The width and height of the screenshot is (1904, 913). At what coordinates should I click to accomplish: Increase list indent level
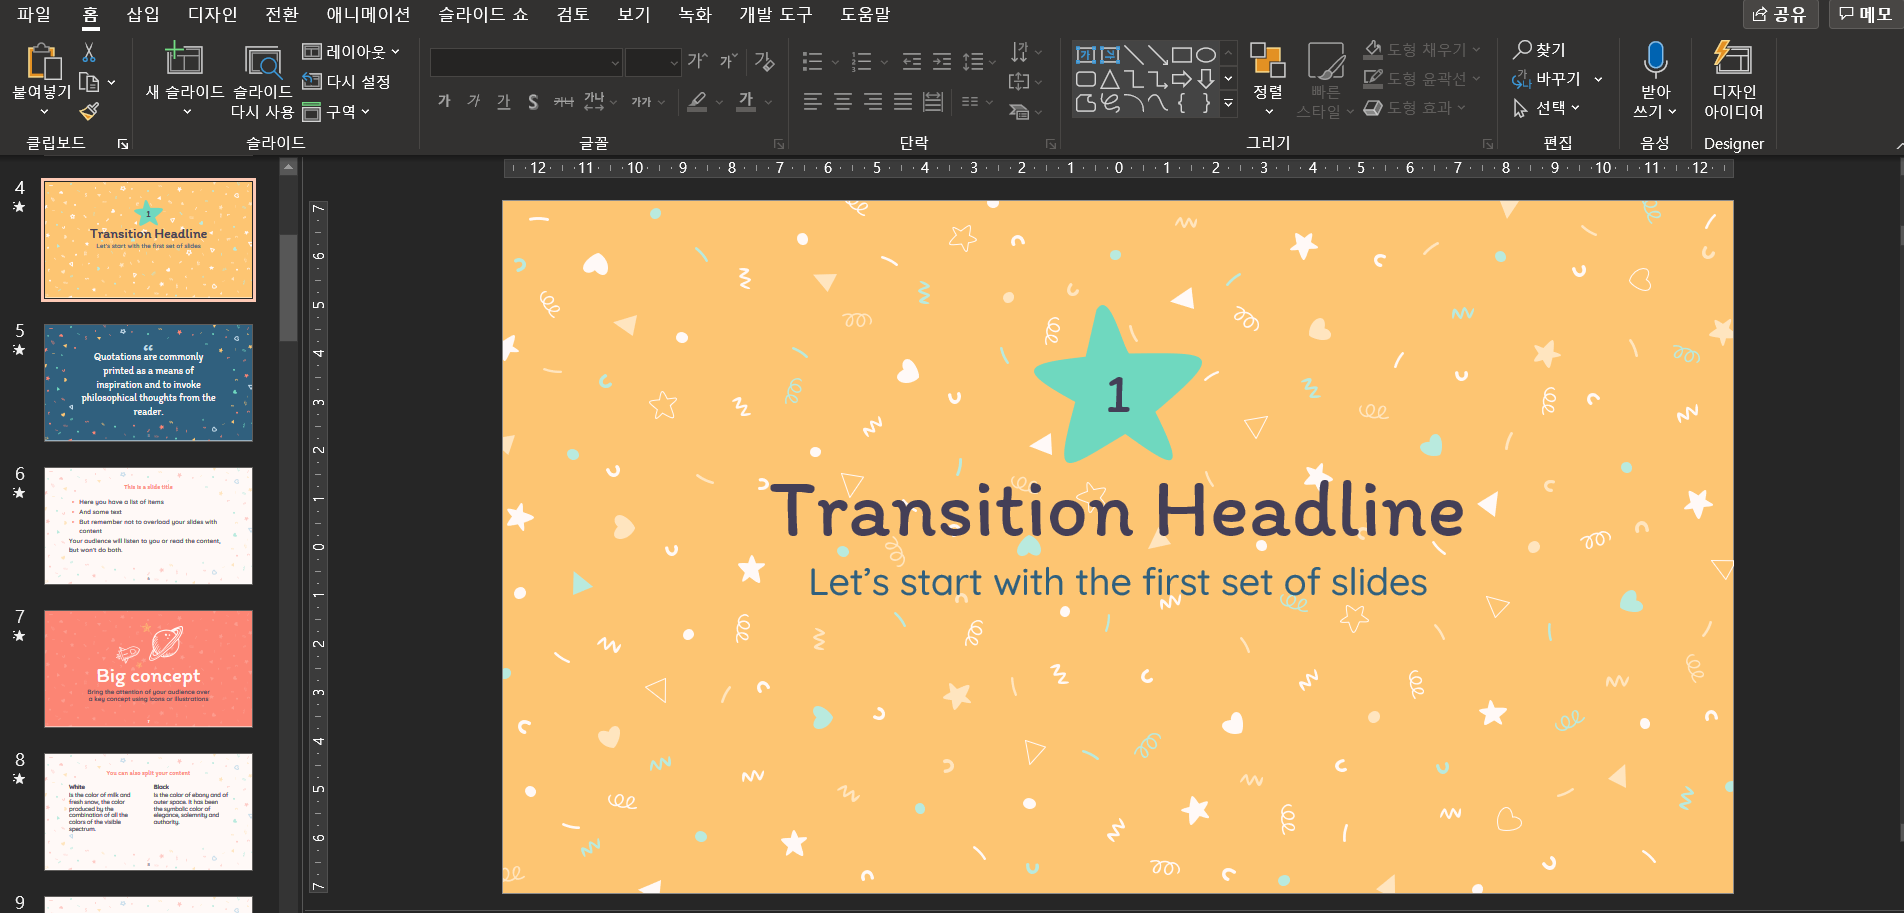pyautogui.click(x=942, y=61)
